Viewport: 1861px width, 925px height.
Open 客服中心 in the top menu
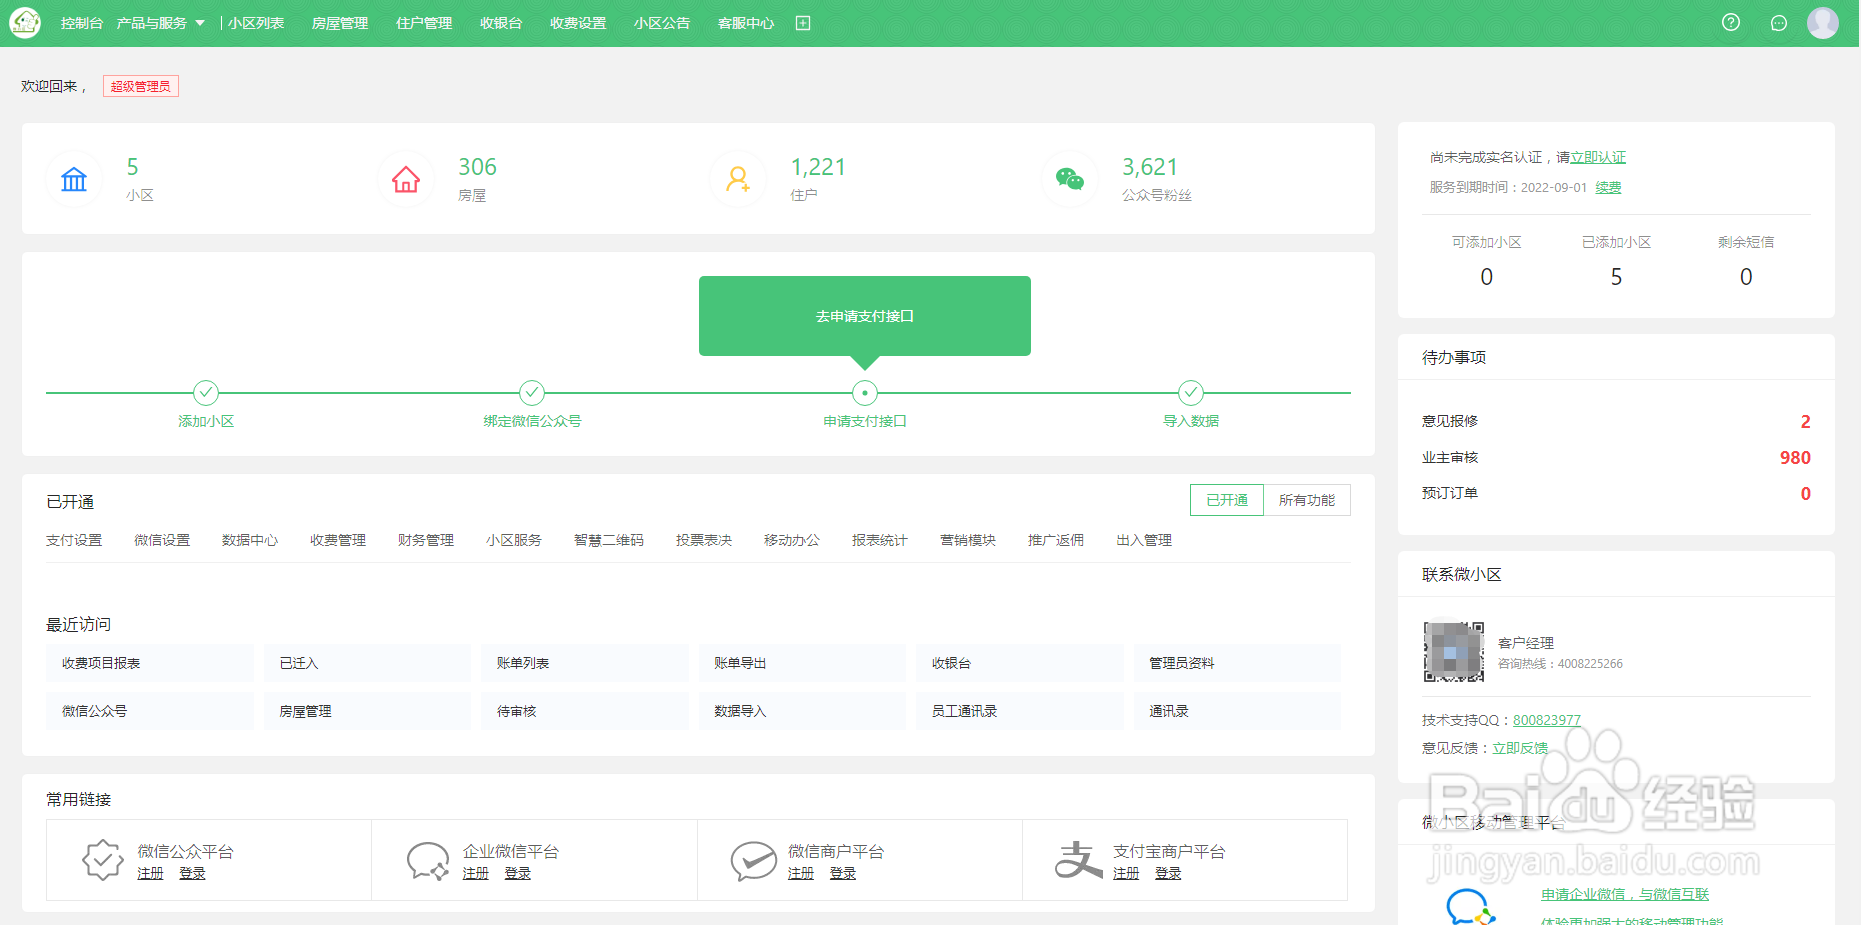[746, 23]
